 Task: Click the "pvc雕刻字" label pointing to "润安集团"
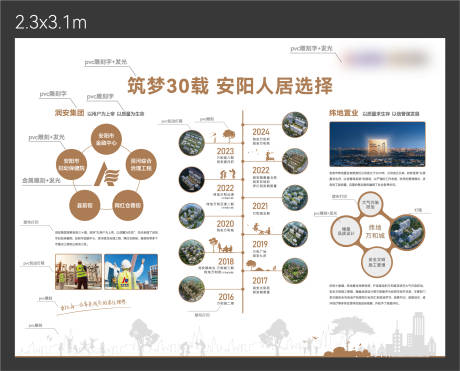pyautogui.click(x=53, y=94)
